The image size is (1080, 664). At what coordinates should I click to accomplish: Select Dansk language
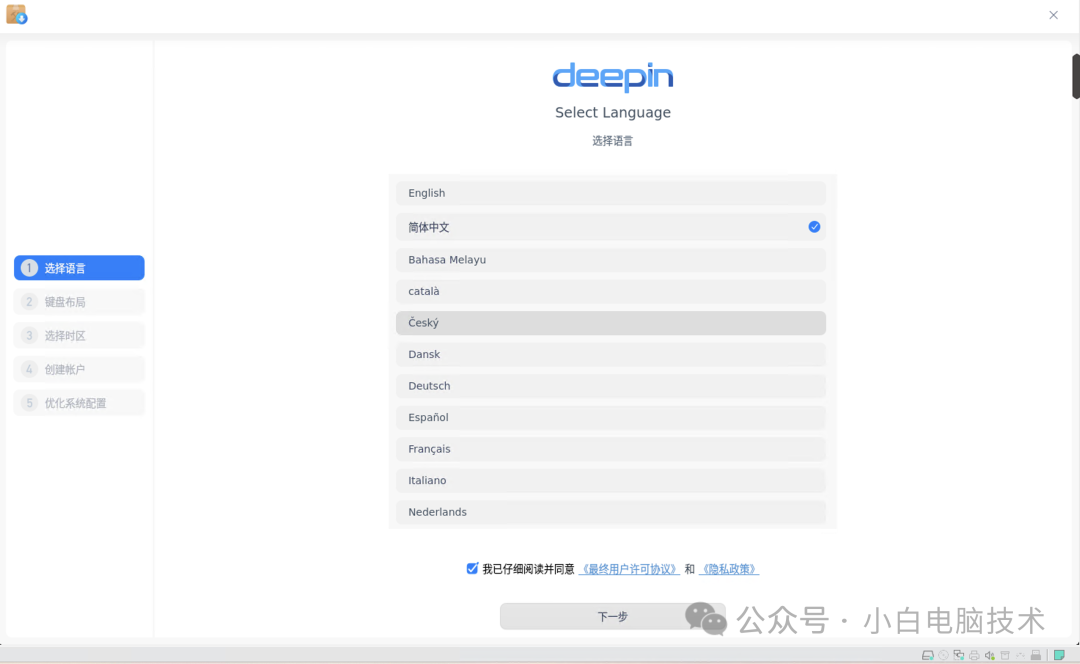click(x=610, y=355)
